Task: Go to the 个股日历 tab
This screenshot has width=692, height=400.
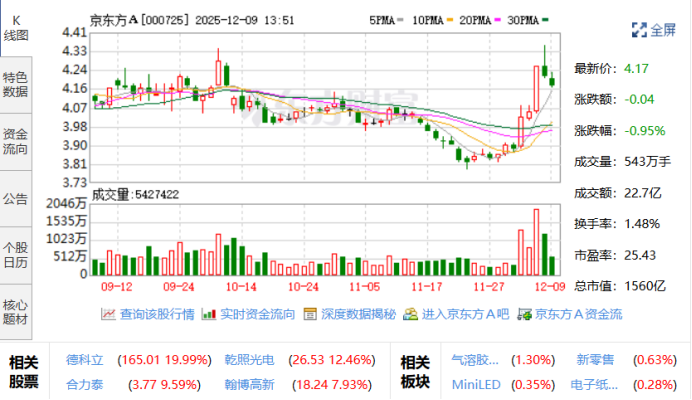Action: pyautogui.click(x=16, y=254)
